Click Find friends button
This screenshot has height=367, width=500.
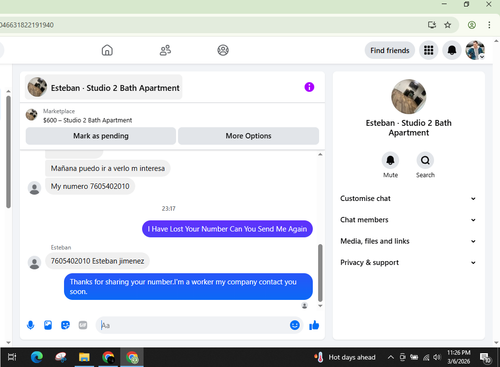(390, 50)
